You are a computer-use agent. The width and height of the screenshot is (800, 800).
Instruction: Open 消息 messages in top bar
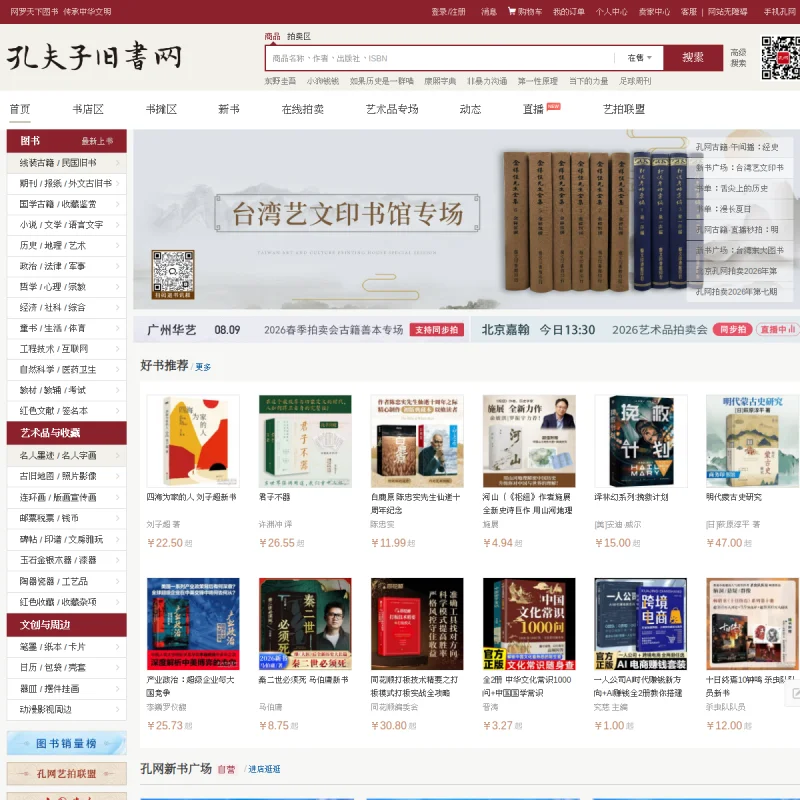(x=489, y=11)
